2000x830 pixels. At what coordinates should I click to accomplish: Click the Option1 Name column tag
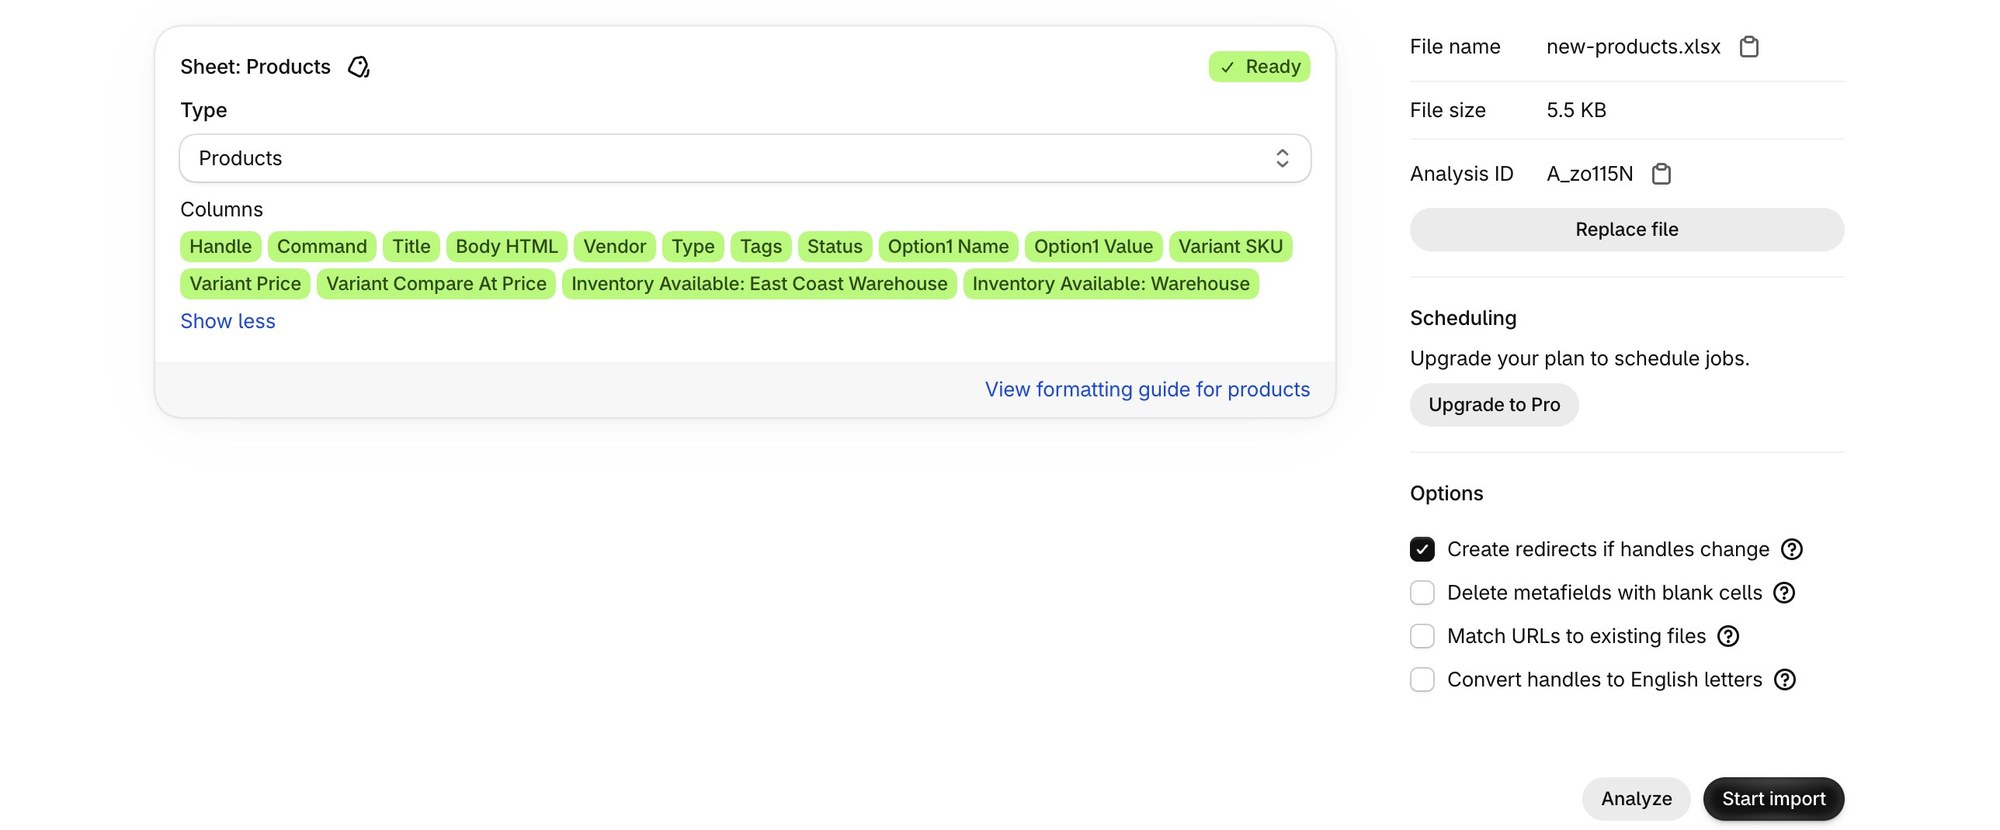point(948,246)
